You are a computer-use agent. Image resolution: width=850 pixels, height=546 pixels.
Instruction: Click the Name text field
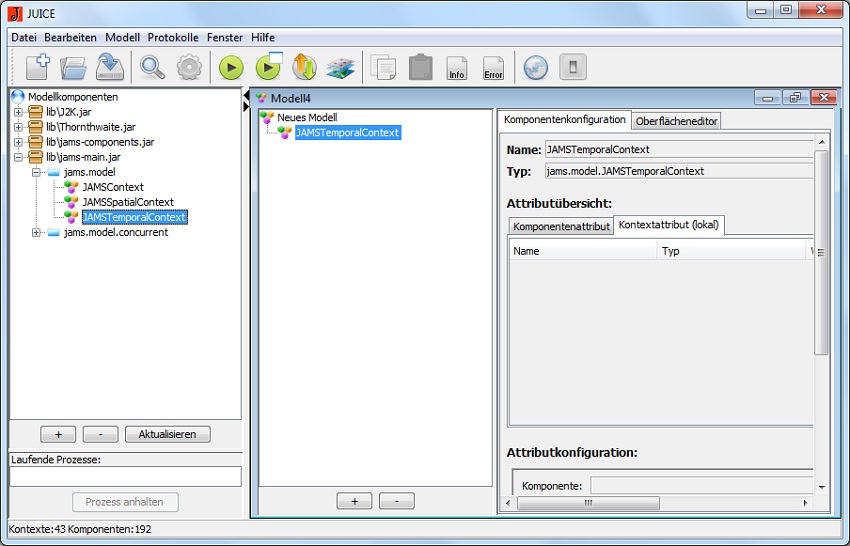(680, 150)
